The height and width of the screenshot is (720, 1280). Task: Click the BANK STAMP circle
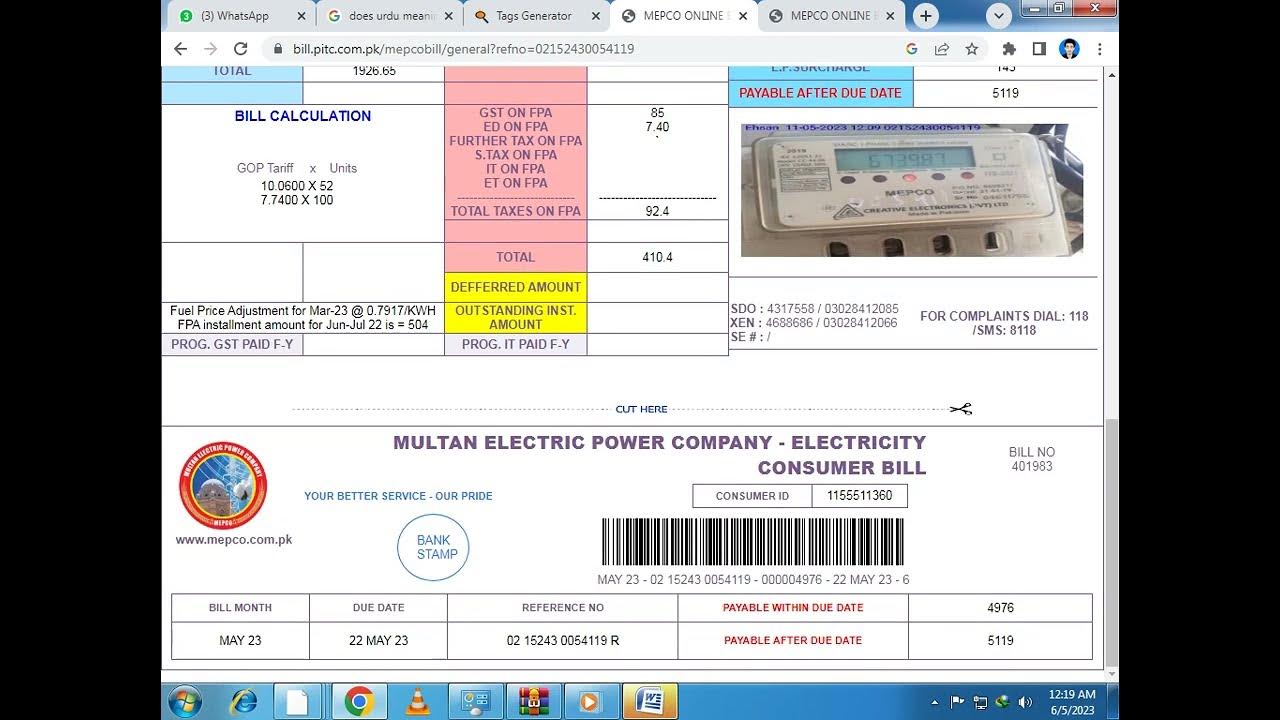(x=433, y=547)
